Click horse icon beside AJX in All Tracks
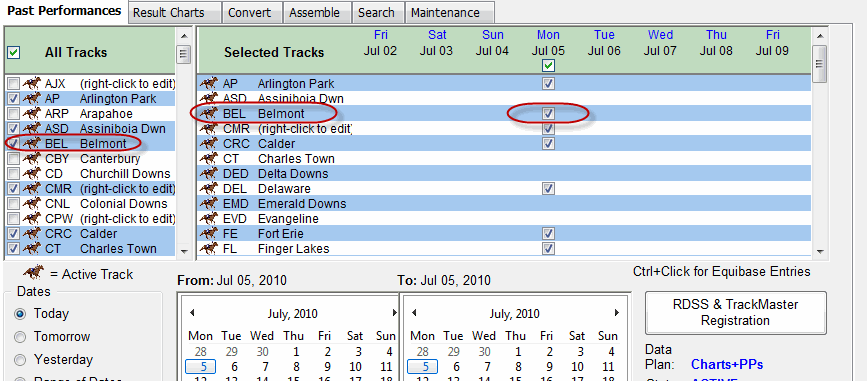 point(32,84)
